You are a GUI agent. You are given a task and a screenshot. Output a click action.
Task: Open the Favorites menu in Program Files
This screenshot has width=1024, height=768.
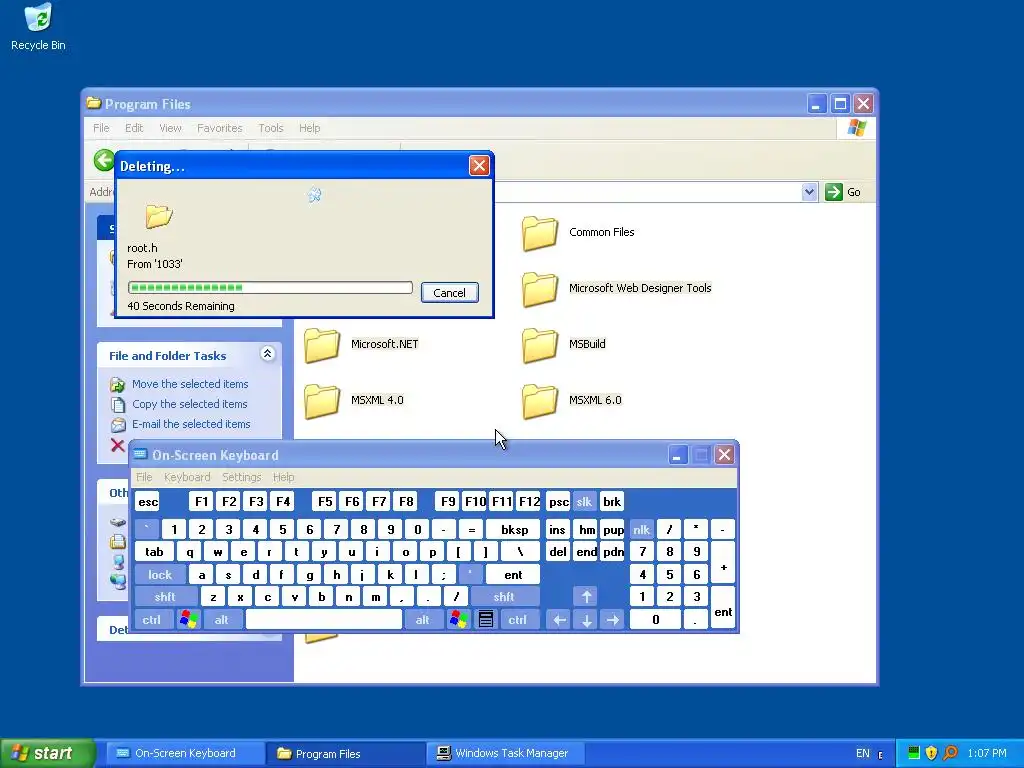[219, 128]
